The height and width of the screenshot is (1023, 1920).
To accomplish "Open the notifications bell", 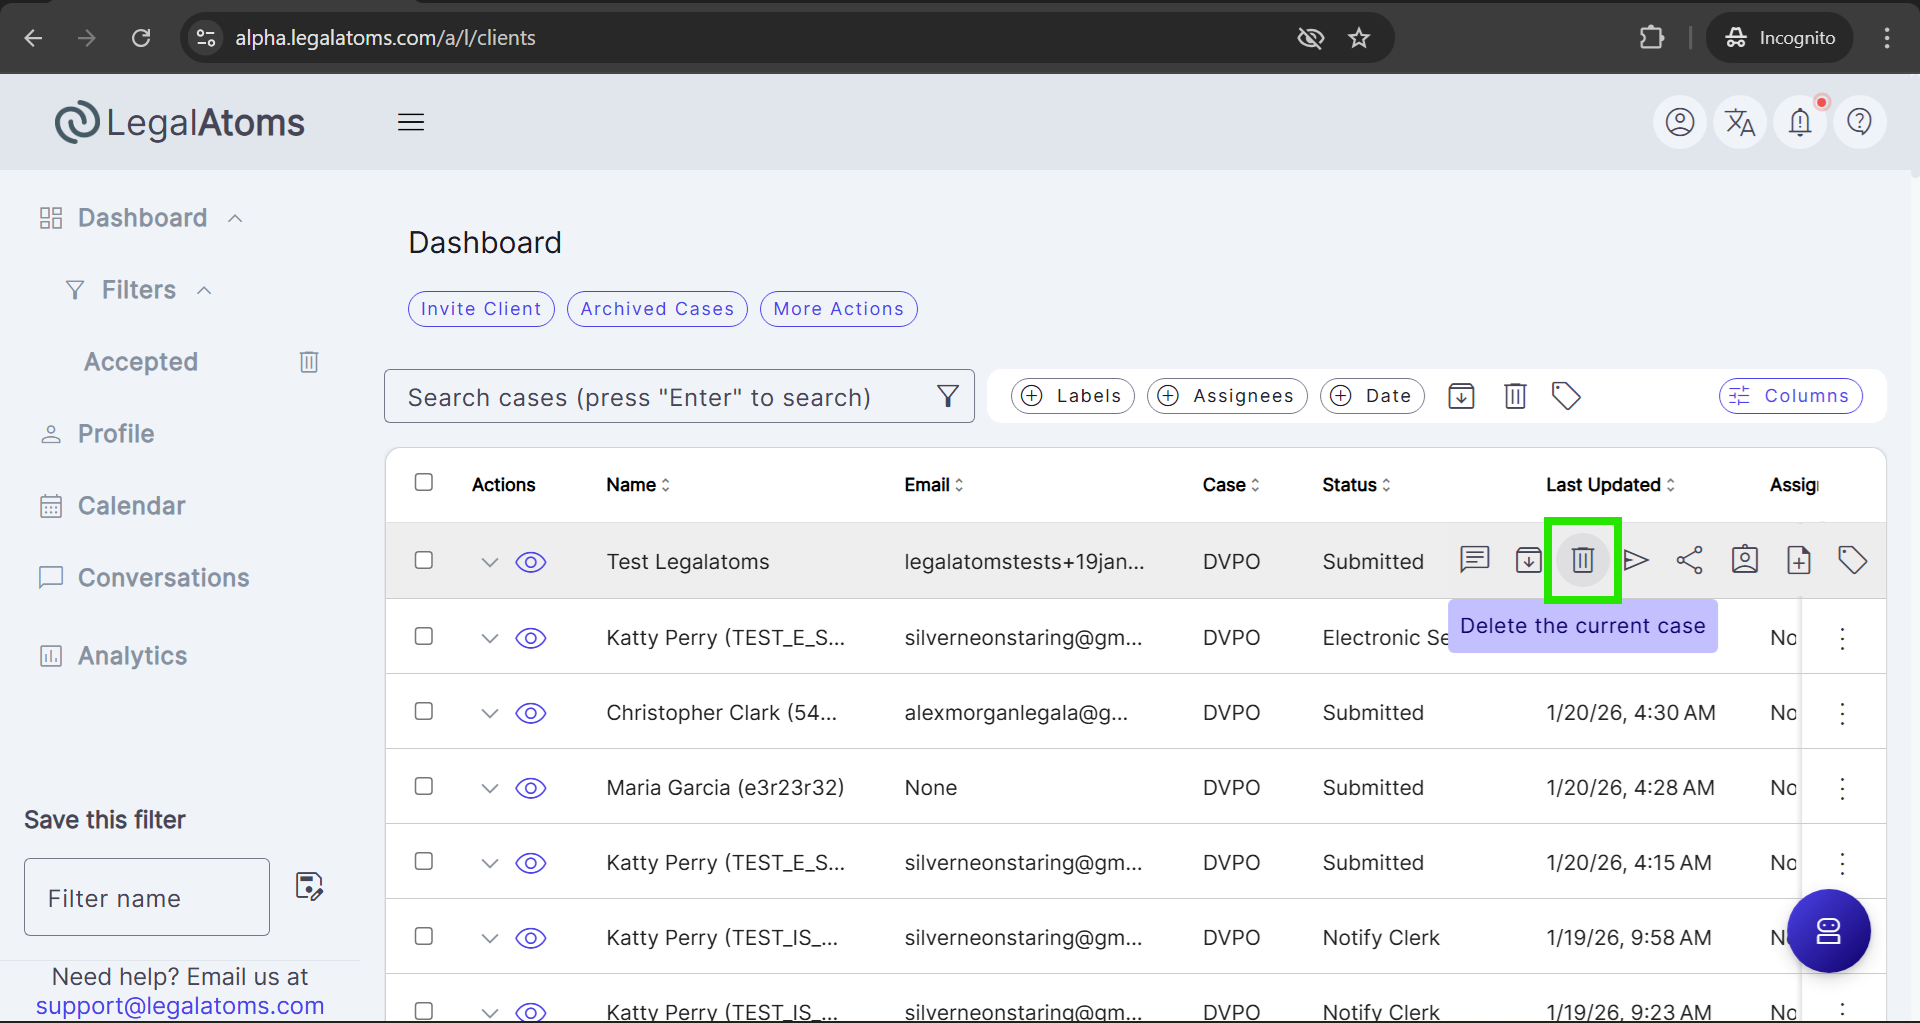I will tap(1799, 122).
